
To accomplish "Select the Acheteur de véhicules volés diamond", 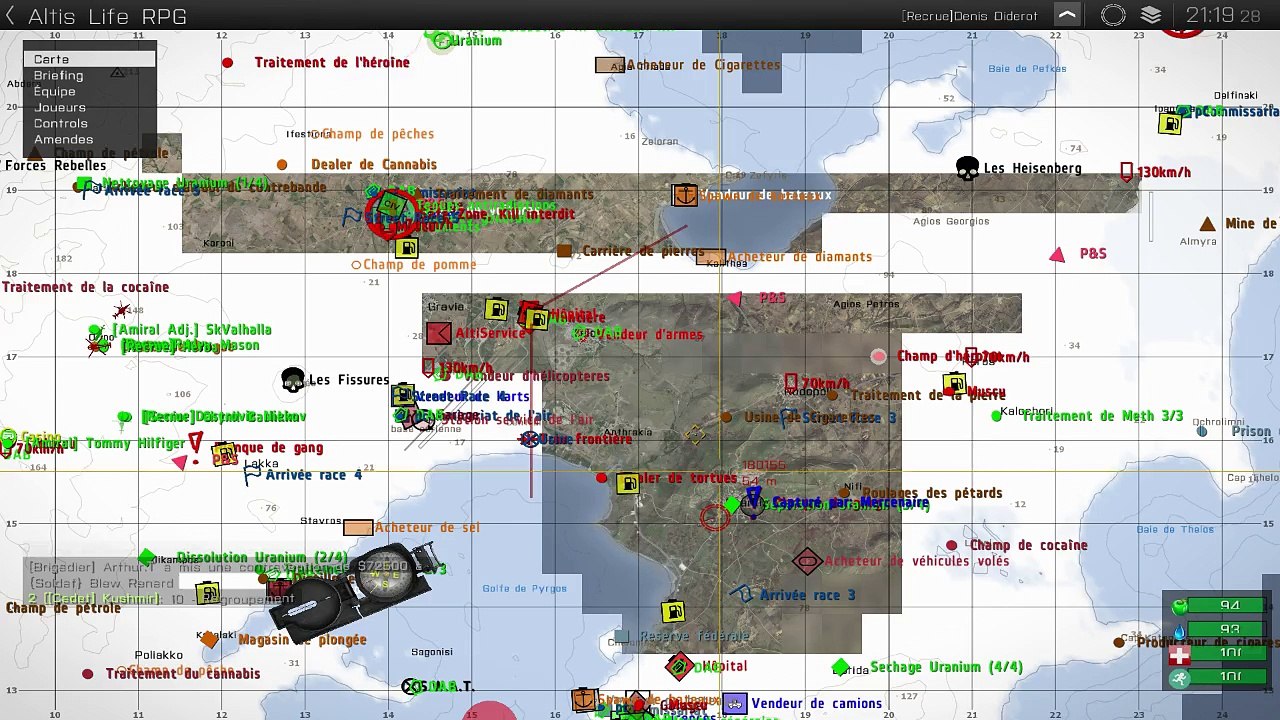I will point(807,561).
